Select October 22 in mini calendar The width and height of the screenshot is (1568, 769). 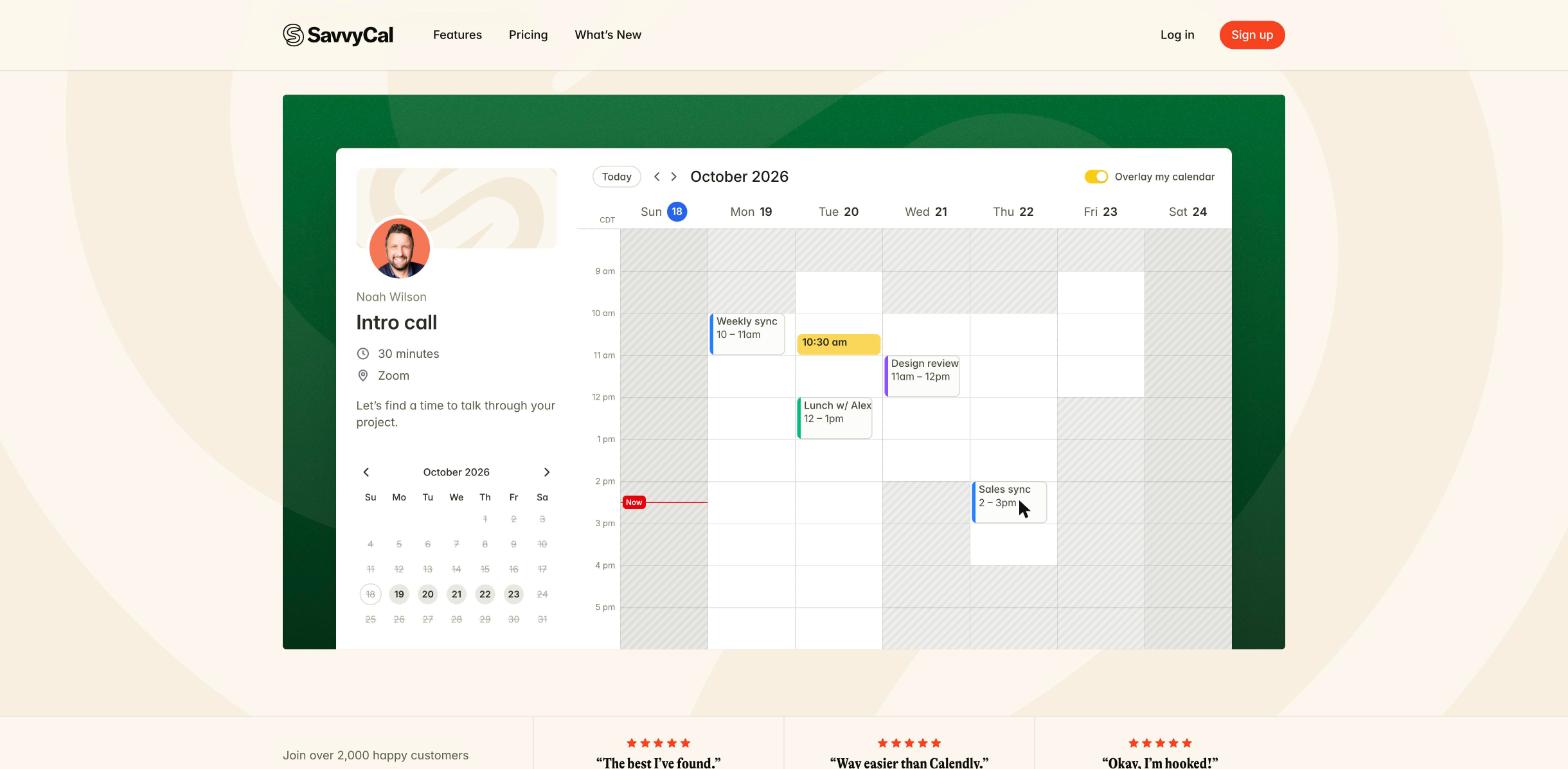click(x=485, y=594)
